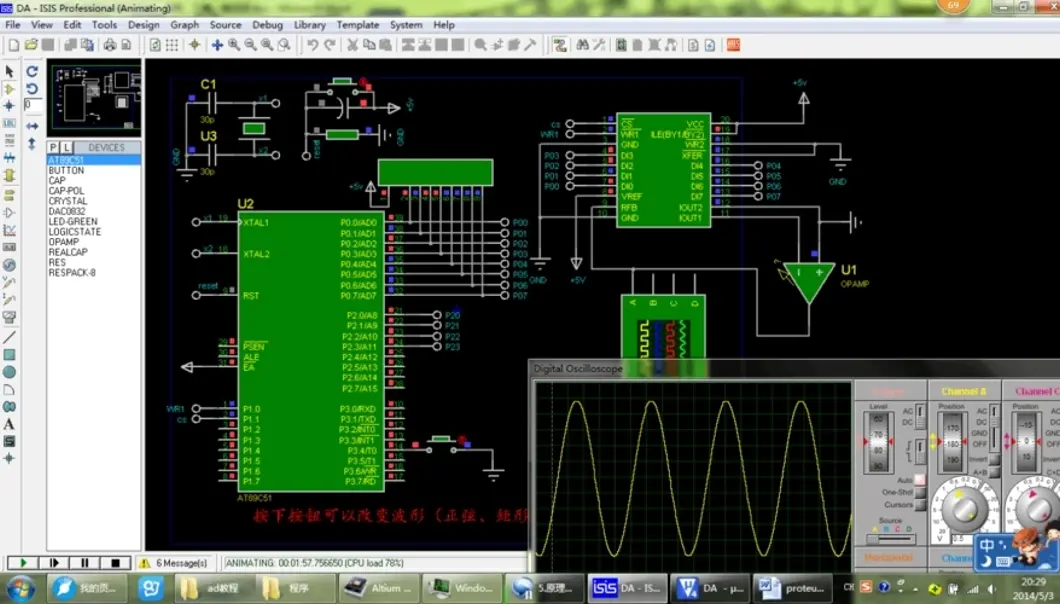Viewport: 1060px width, 604px height.
Task: Select the 2D text 'A' tool
Action: pyautogui.click(x=9, y=425)
